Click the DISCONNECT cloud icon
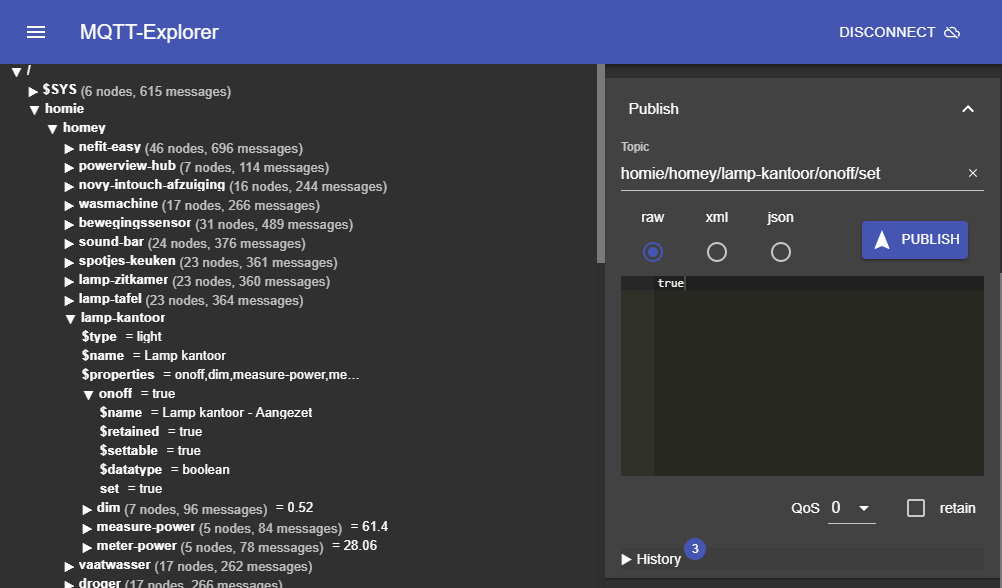Image resolution: width=1002 pixels, height=588 pixels. (x=952, y=32)
